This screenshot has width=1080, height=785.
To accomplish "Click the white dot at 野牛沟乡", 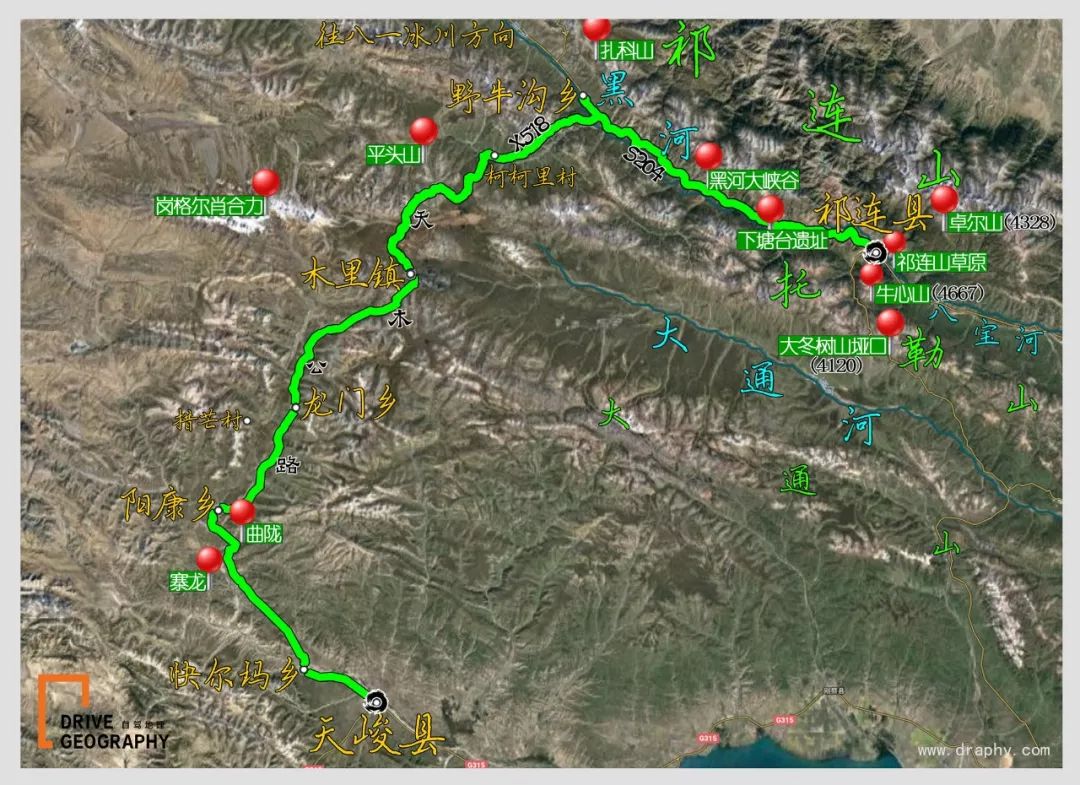I will (x=583, y=96).
